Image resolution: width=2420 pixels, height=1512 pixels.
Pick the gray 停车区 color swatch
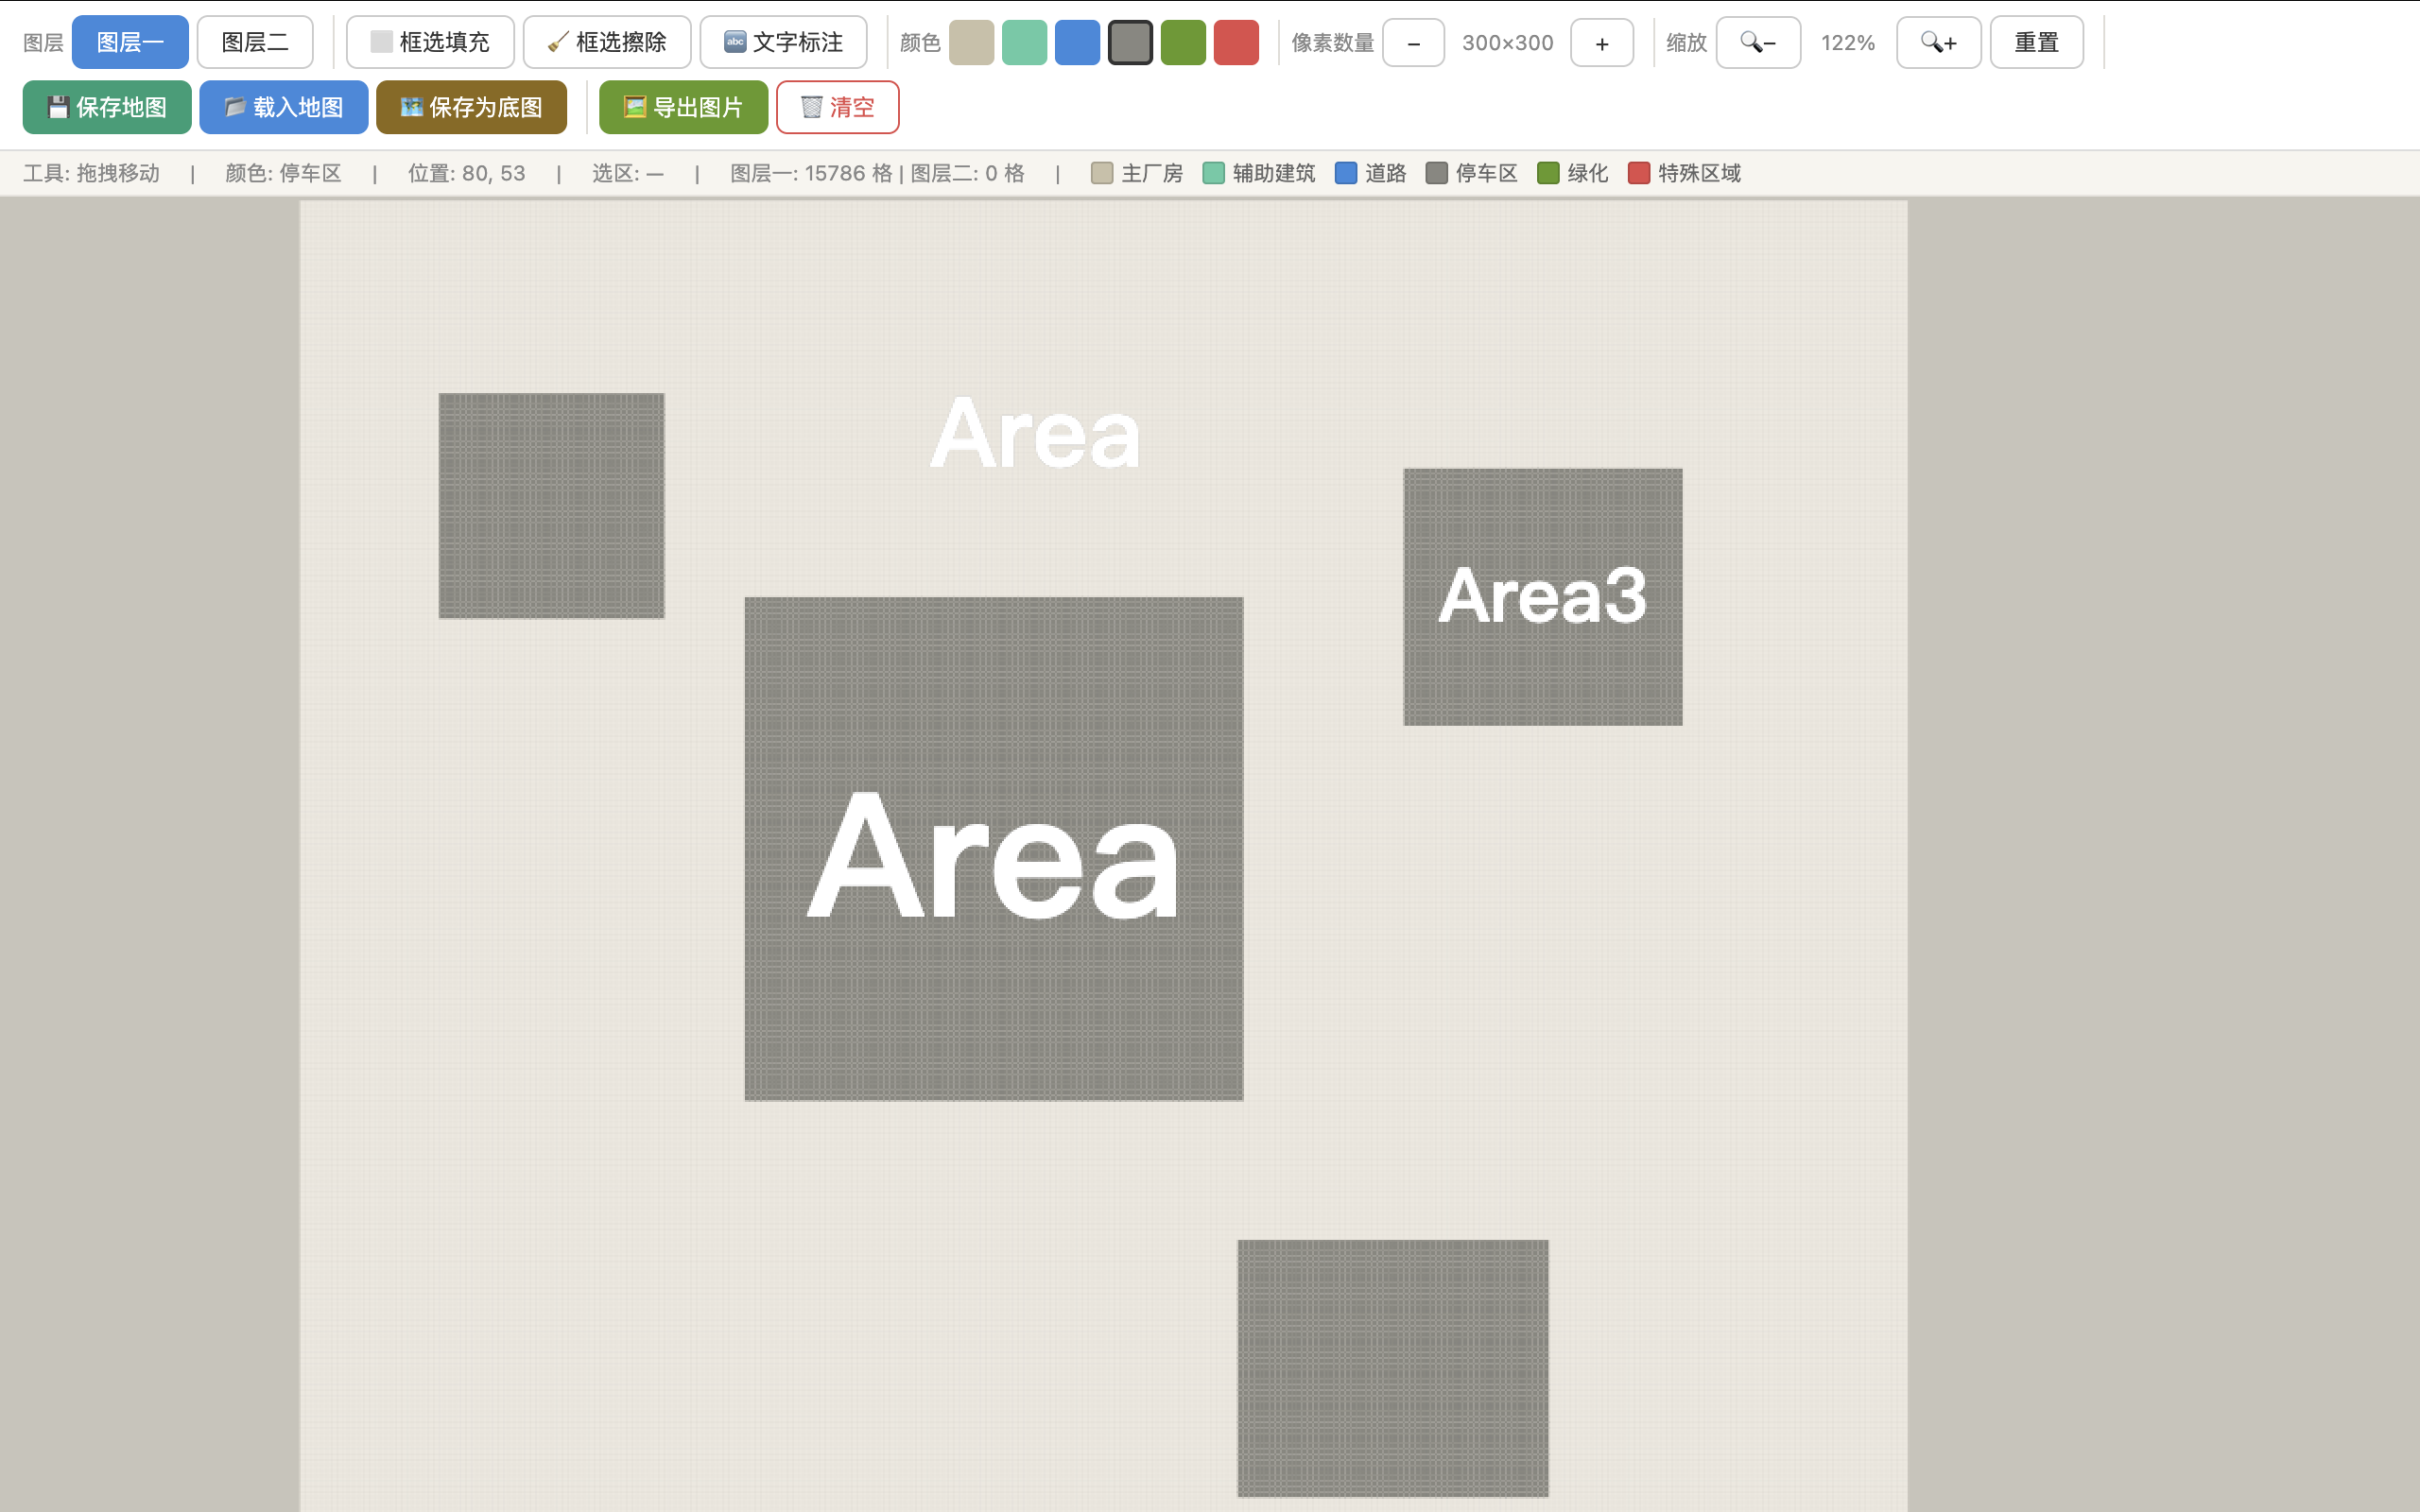pos(1130,43)
